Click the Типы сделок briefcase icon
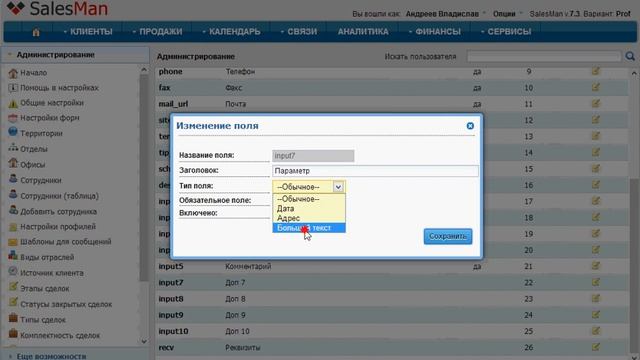 click(13, 318)
